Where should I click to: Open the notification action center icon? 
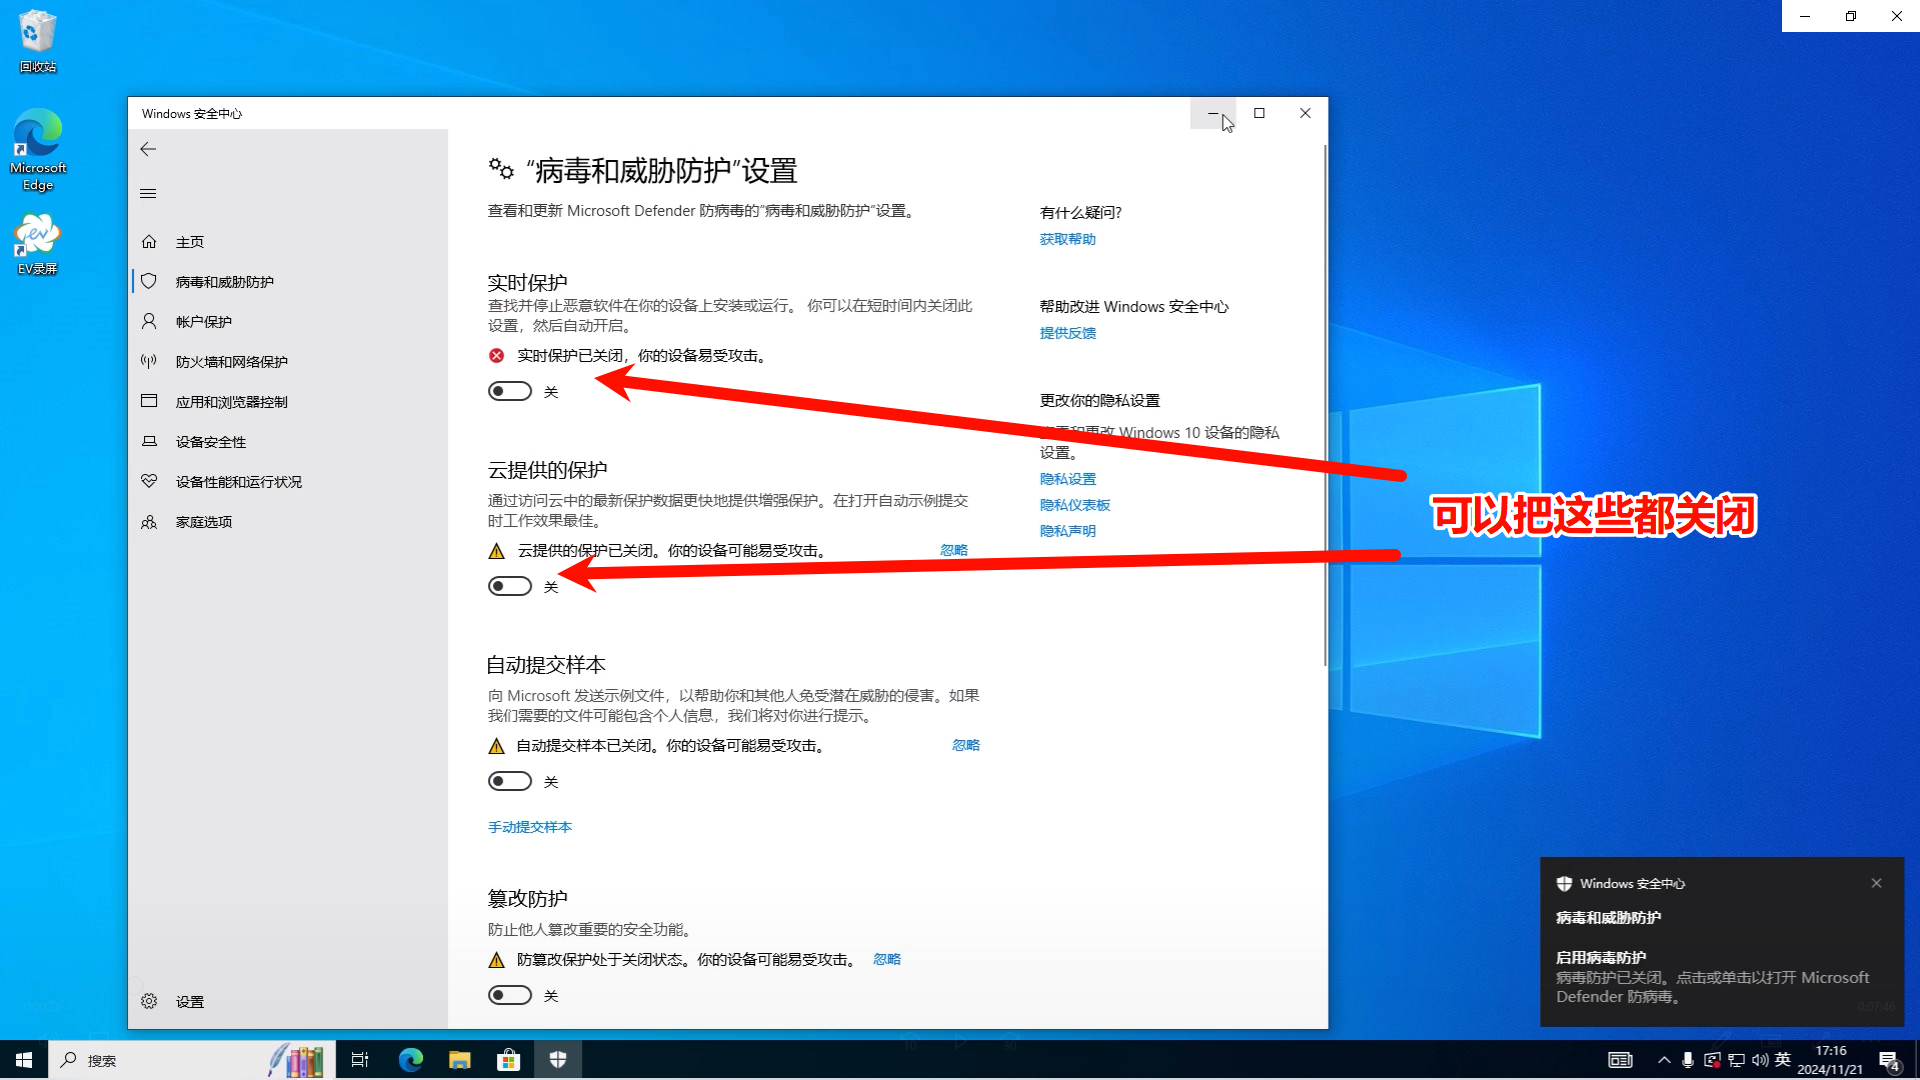coord(1889,1061)
